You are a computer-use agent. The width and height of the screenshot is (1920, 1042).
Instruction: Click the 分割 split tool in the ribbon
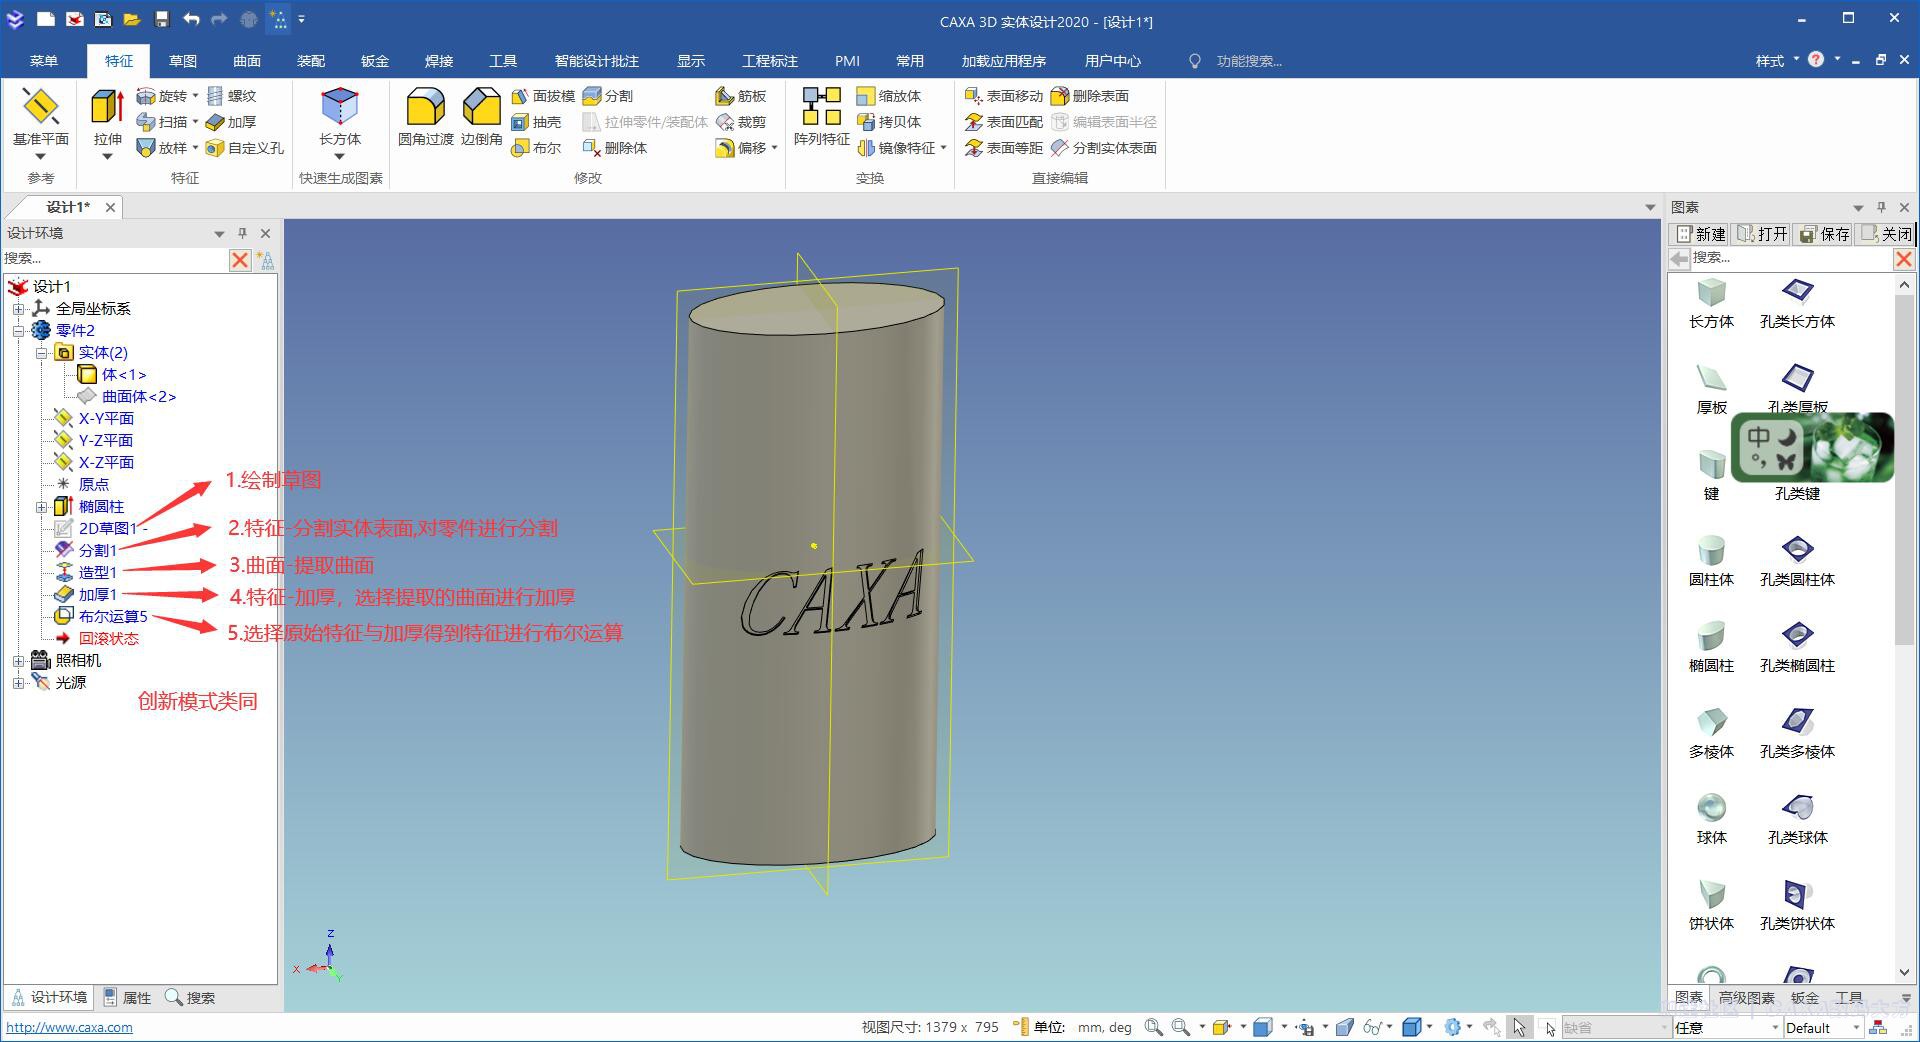[x=608, y=96]
